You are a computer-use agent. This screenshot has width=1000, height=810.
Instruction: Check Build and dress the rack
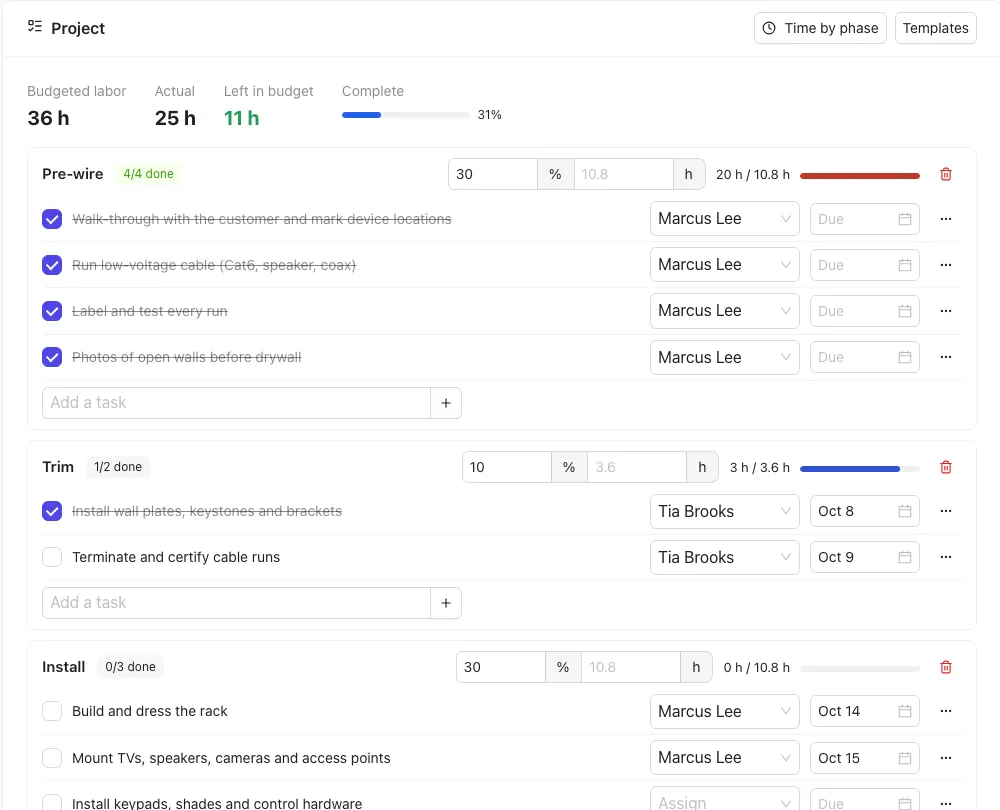pos(52,711)
